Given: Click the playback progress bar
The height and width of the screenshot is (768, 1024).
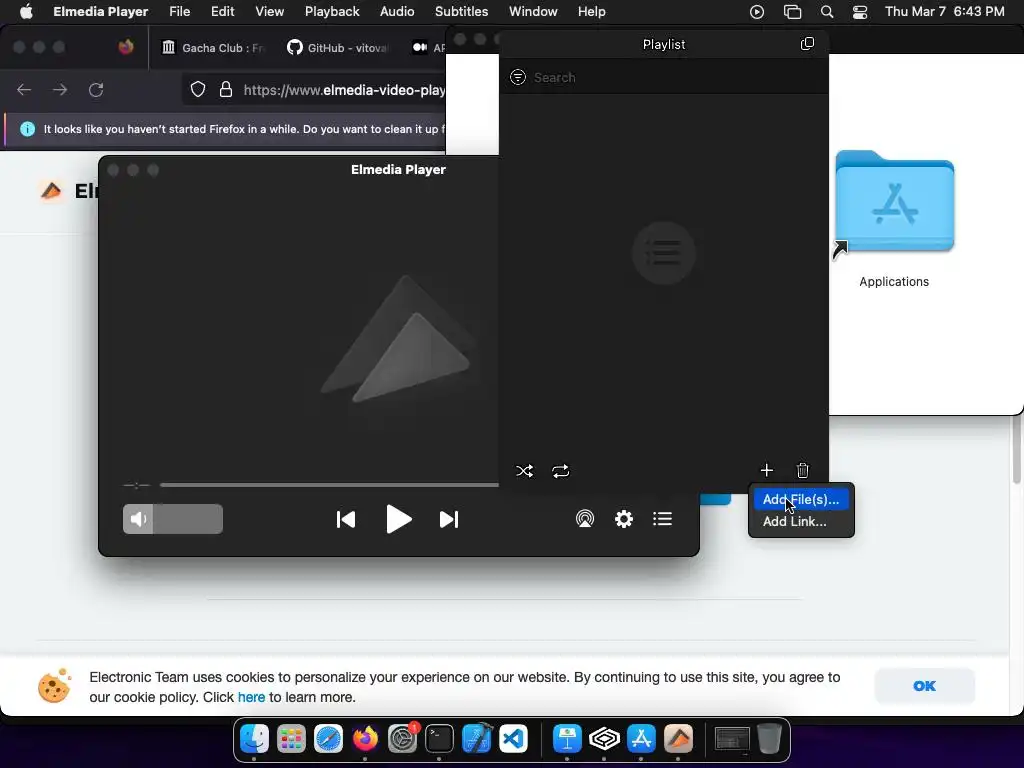Looking at the screenshot, I should pyautogui.click(x=329, y=485).
